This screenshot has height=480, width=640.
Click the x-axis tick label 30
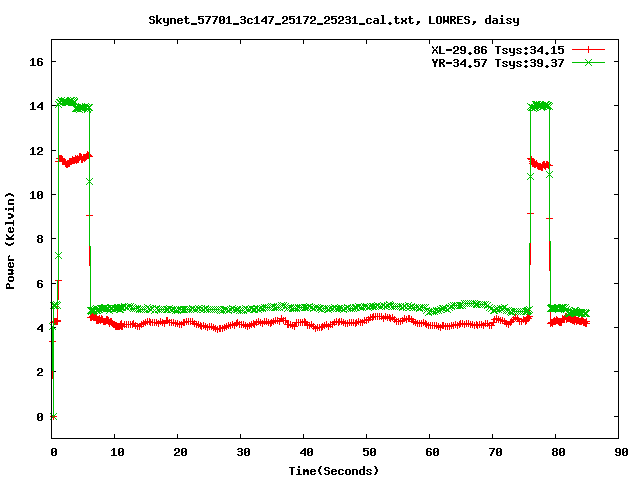(243, 452)
